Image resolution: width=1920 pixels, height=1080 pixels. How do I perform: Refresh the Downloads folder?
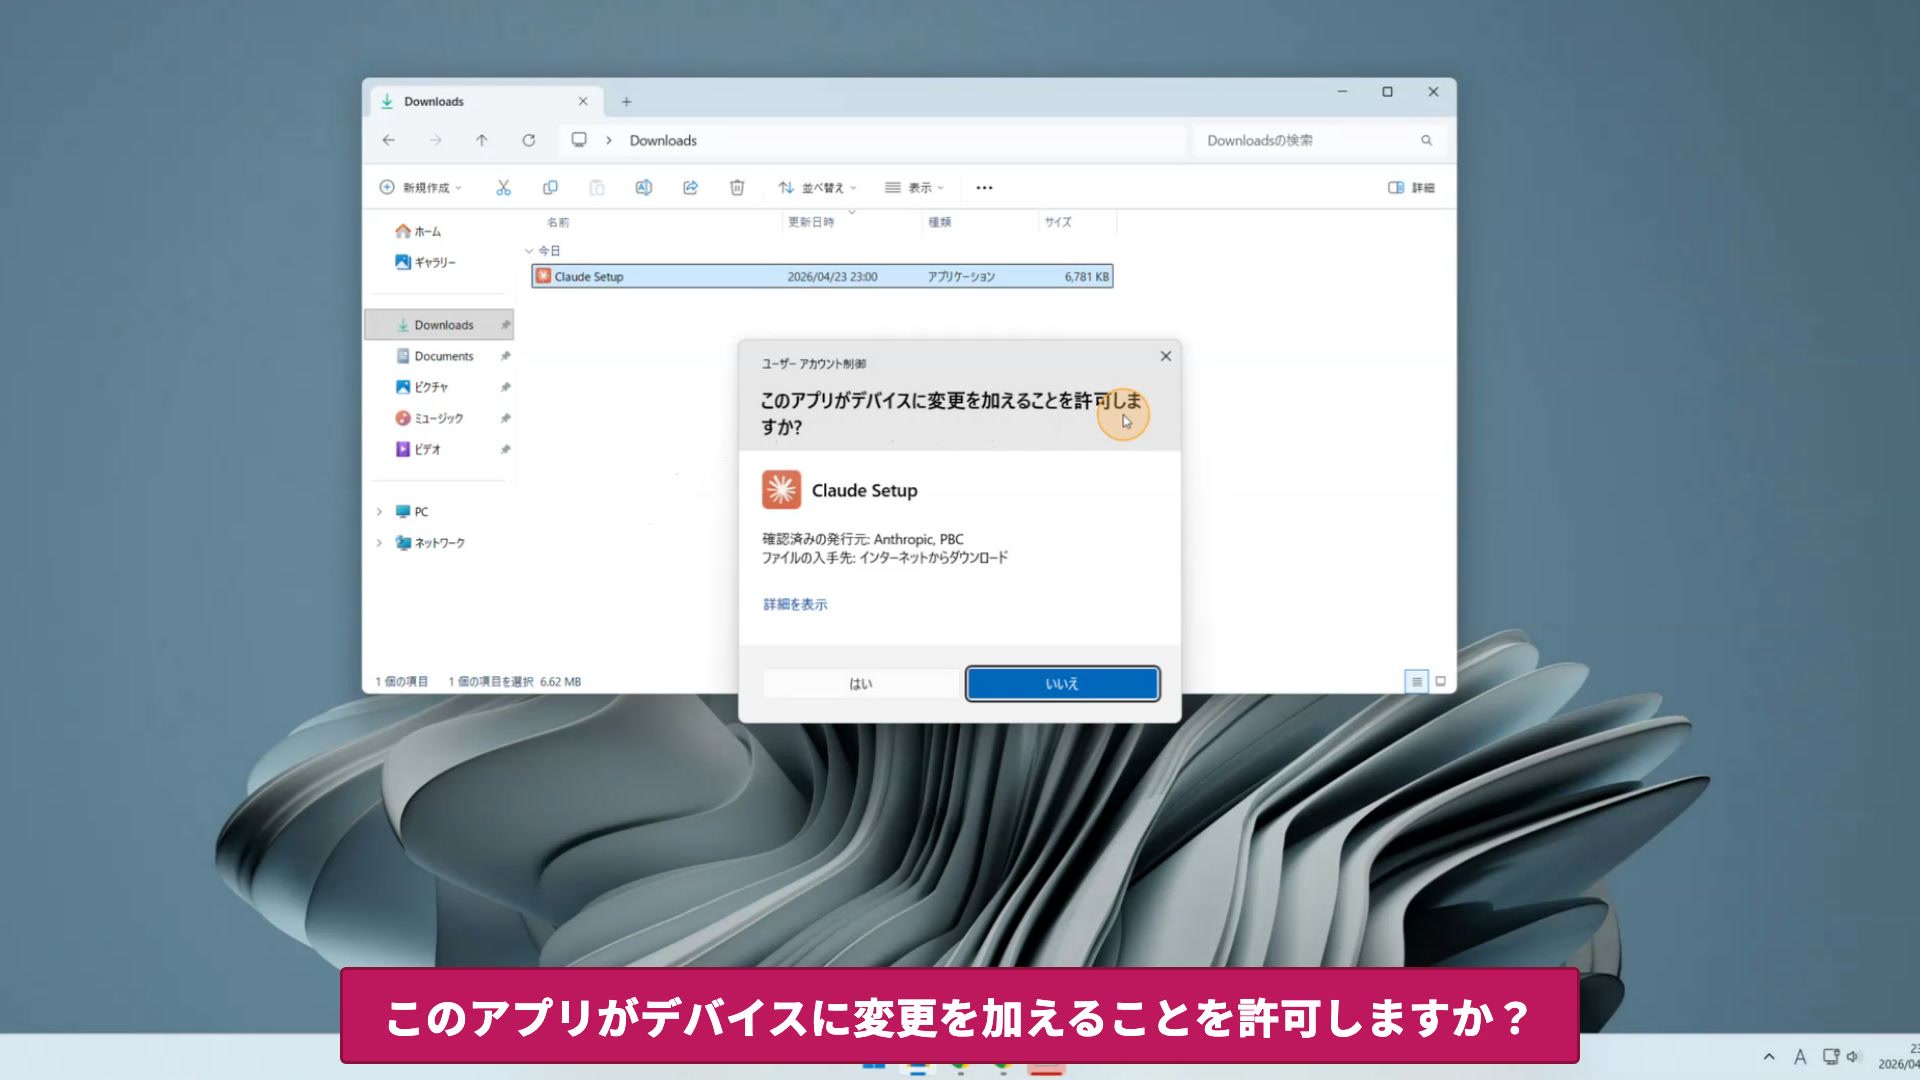(x=528, y=140)
